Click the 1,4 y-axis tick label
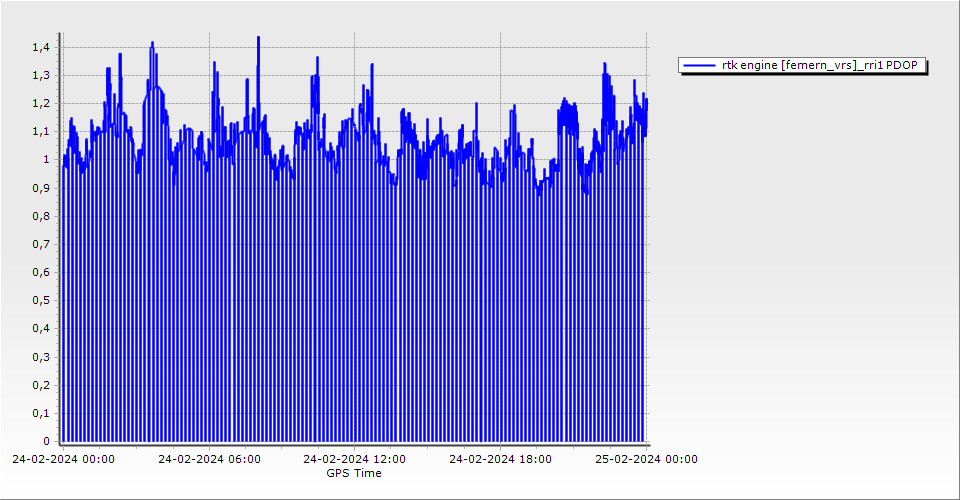 pyautogui.click(x=40, y=47)
